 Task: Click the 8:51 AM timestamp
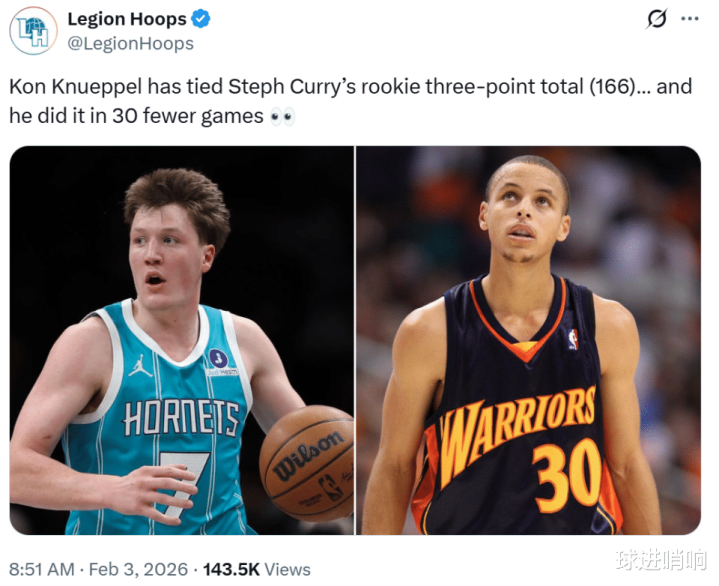42,569
